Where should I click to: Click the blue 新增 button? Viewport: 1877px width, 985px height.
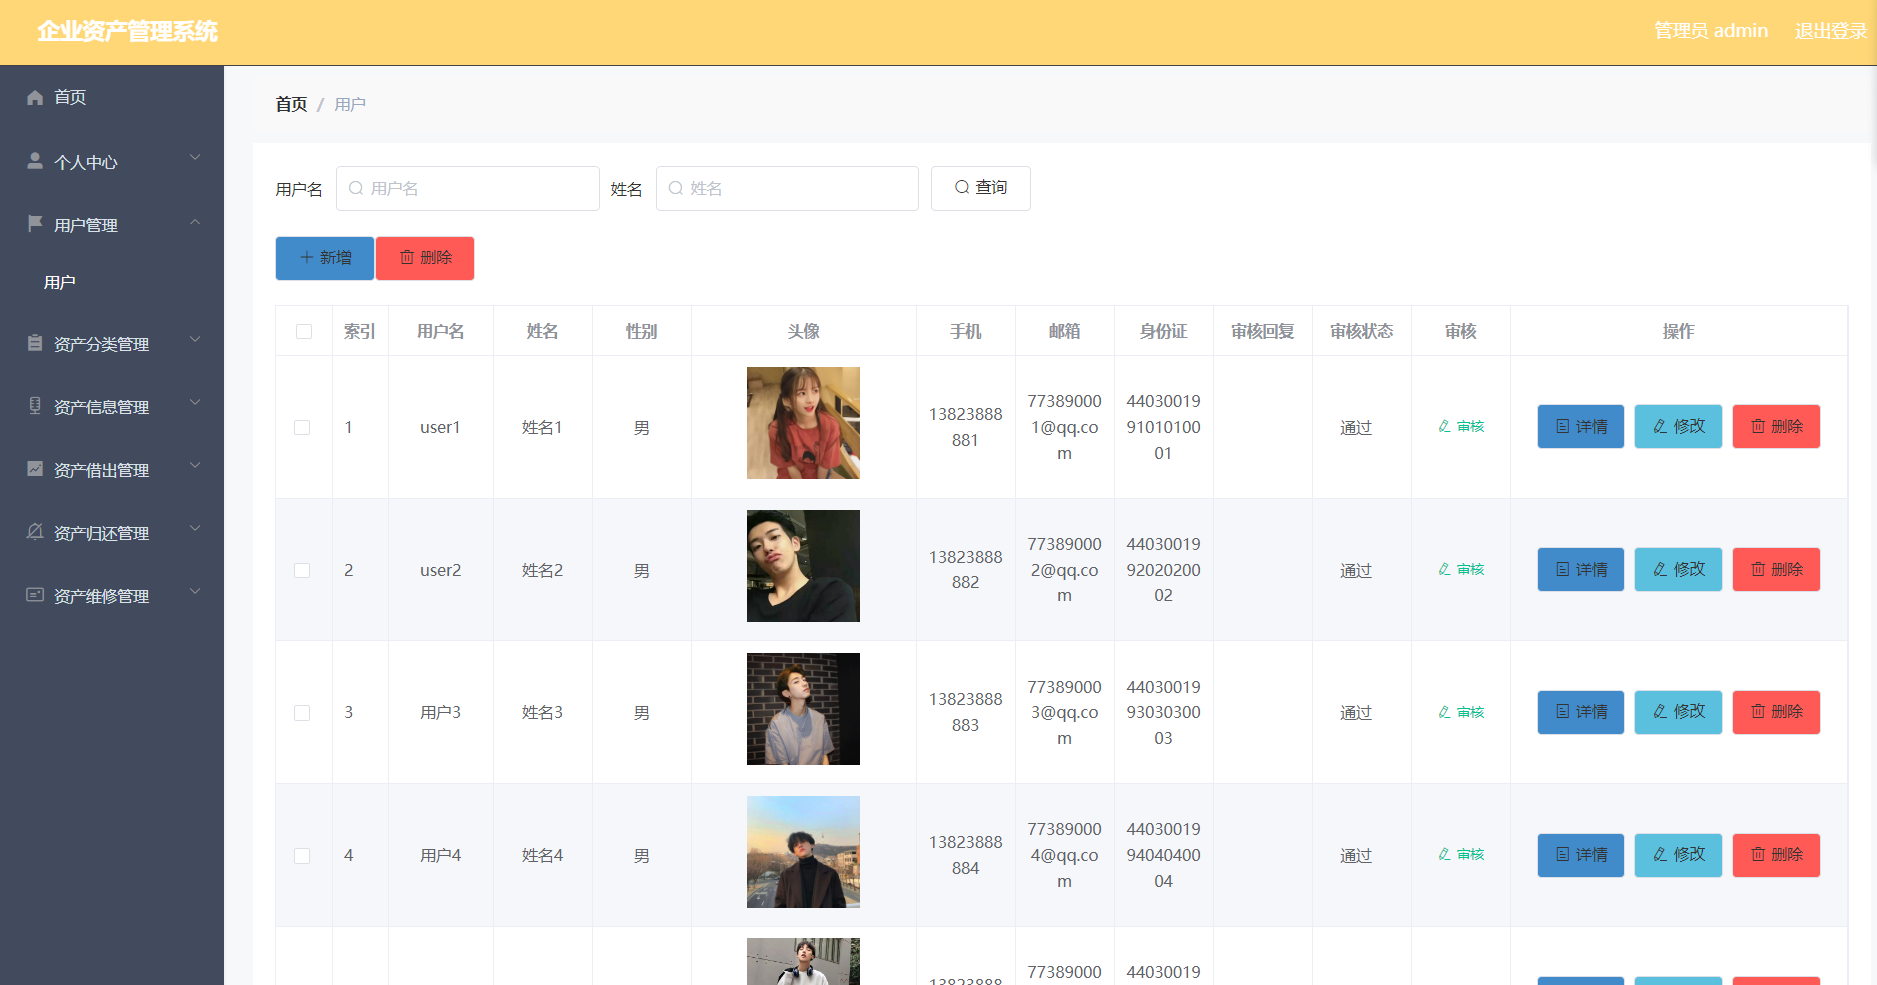[x=325, y=258]
